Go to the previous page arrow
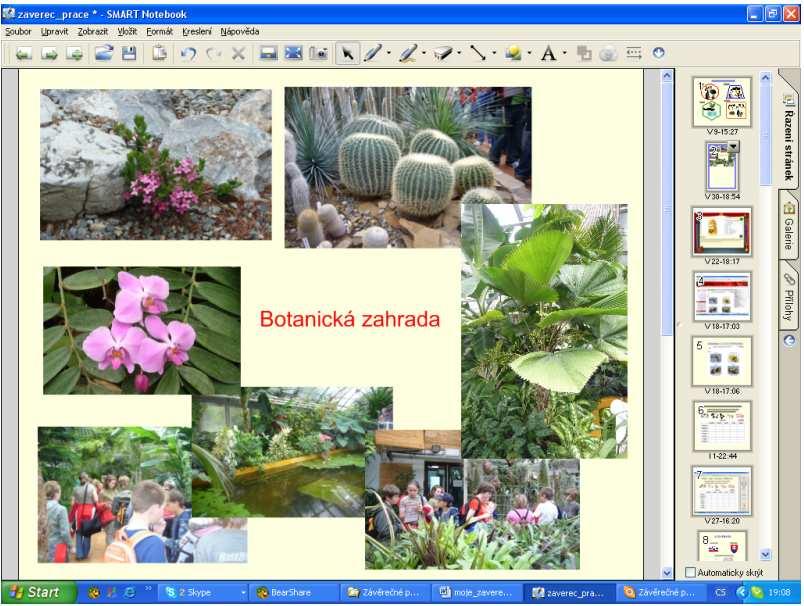 tap(23, 53)
